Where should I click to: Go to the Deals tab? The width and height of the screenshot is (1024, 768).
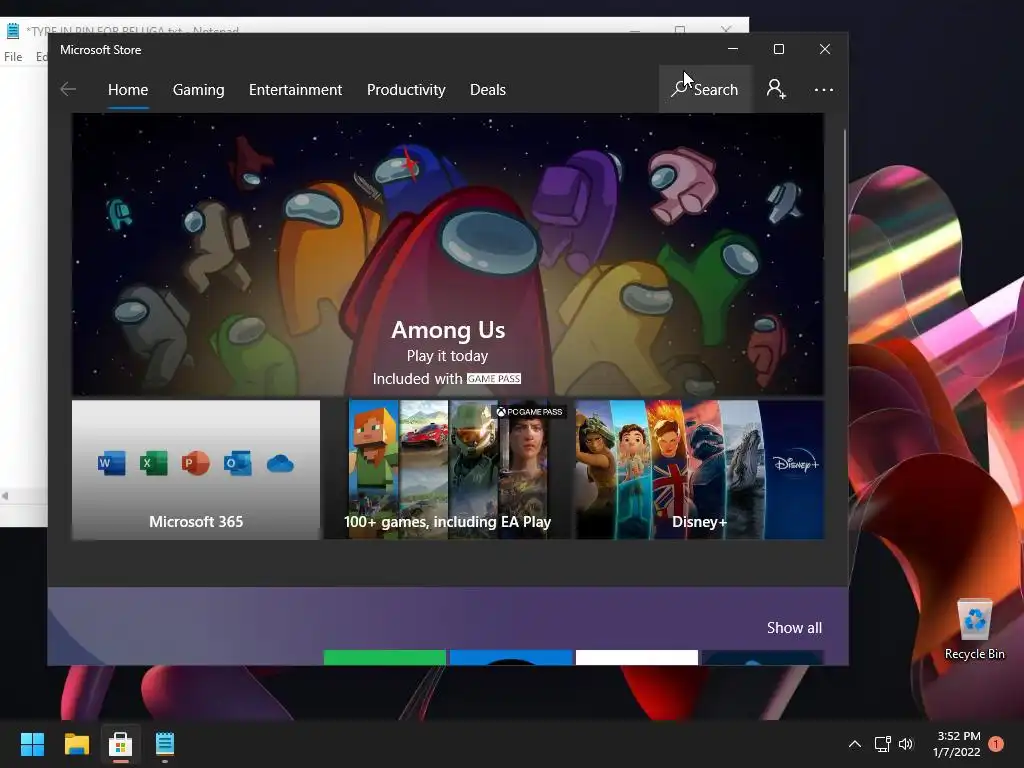tap(488, 89)
